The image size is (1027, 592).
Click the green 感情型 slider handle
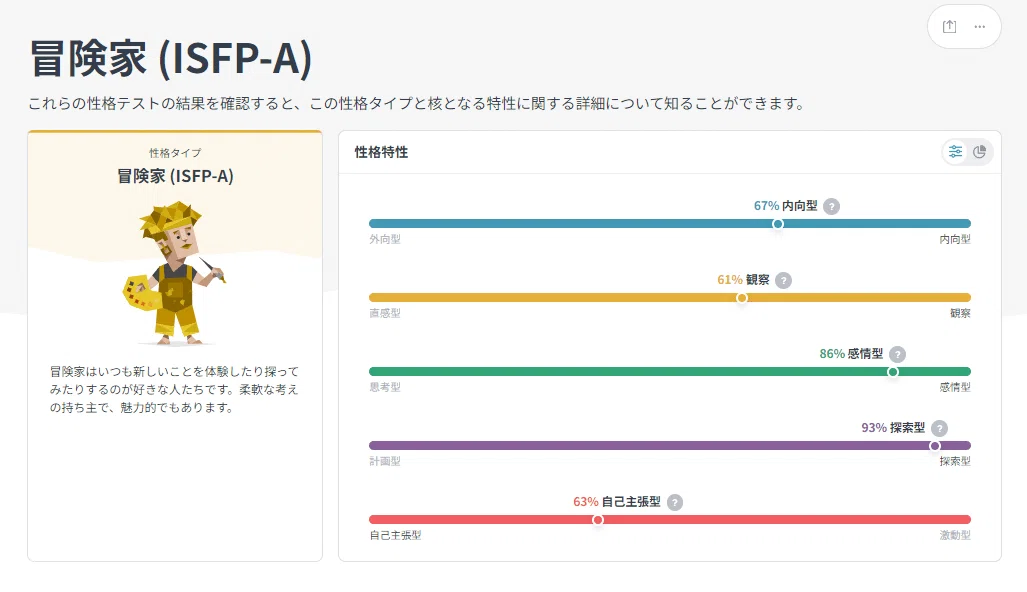(893, 372)
